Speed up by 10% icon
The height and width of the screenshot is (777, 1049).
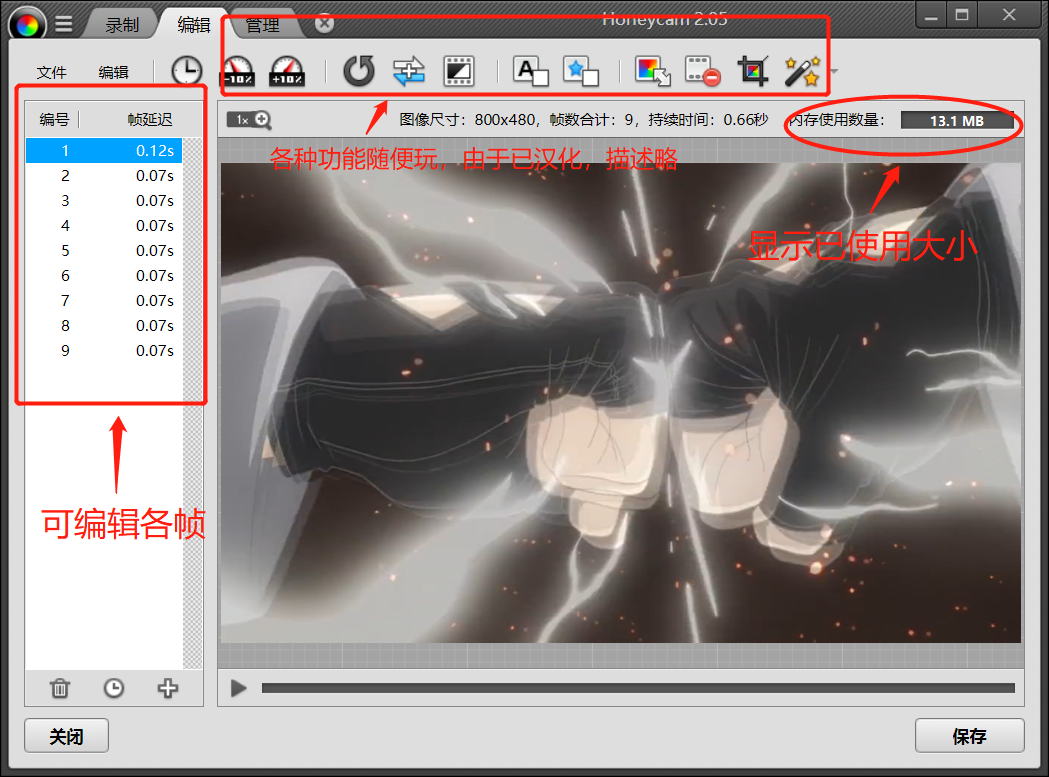click(x=287, y=71)
